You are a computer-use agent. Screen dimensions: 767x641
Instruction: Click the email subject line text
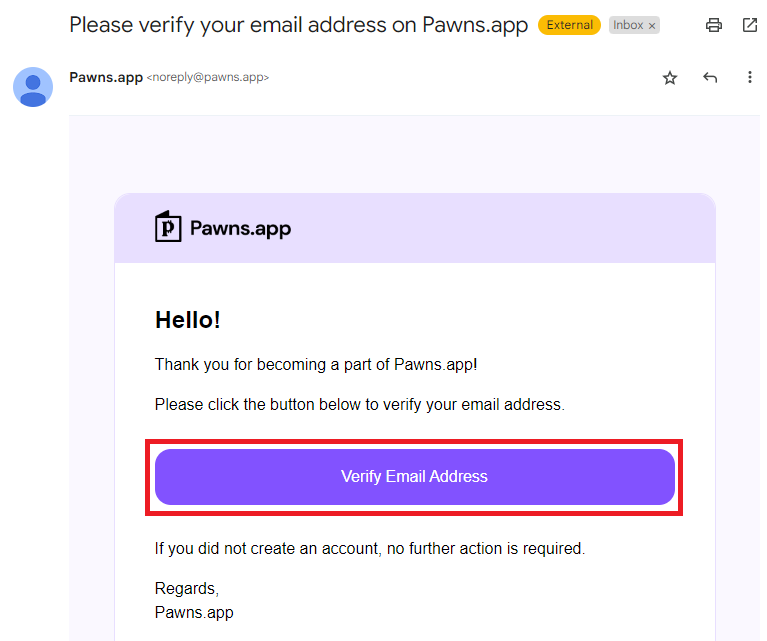coord(298,25)
